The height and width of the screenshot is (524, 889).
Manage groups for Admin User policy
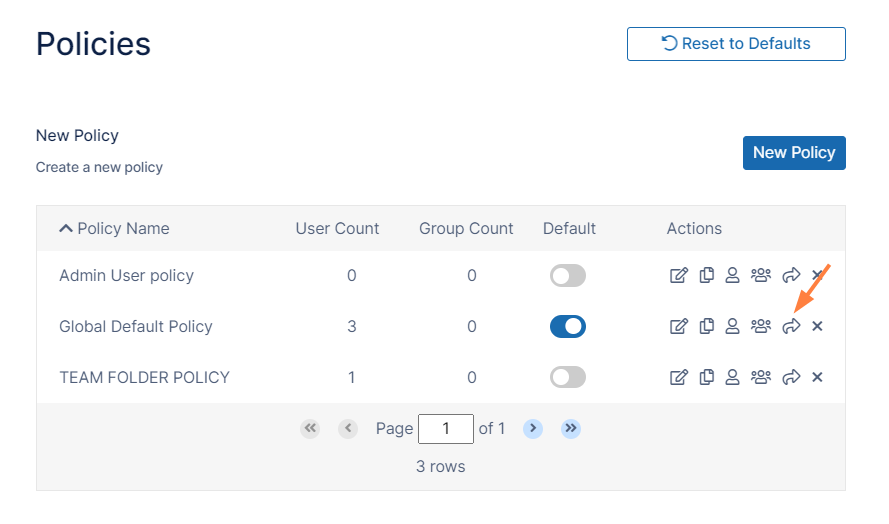click(x=761, y=275)
